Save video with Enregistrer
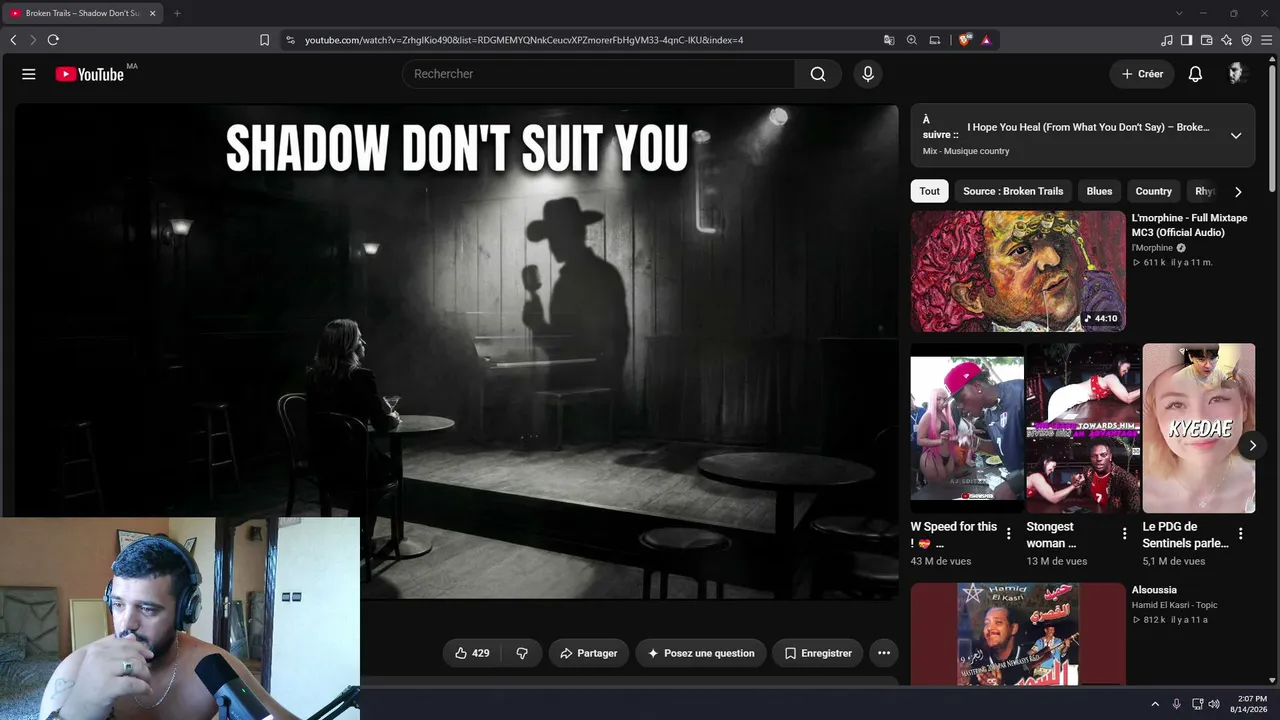Screen dimensions: 1280x720 click(x=818, y=653)
